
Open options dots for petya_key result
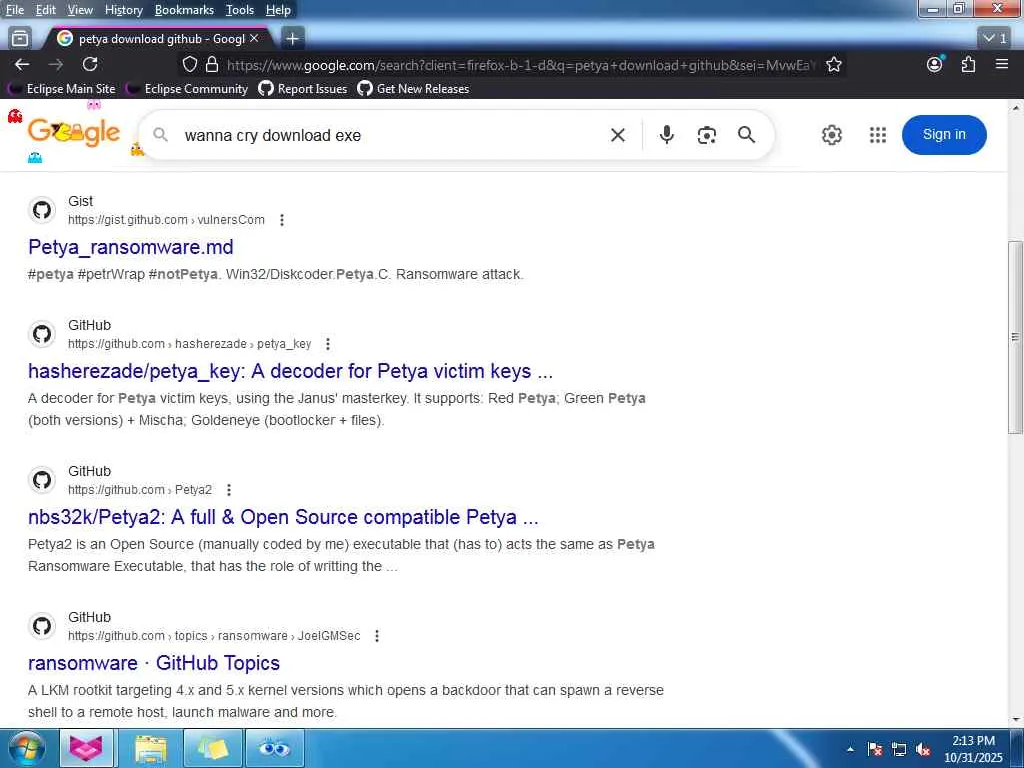click(328, 344)
